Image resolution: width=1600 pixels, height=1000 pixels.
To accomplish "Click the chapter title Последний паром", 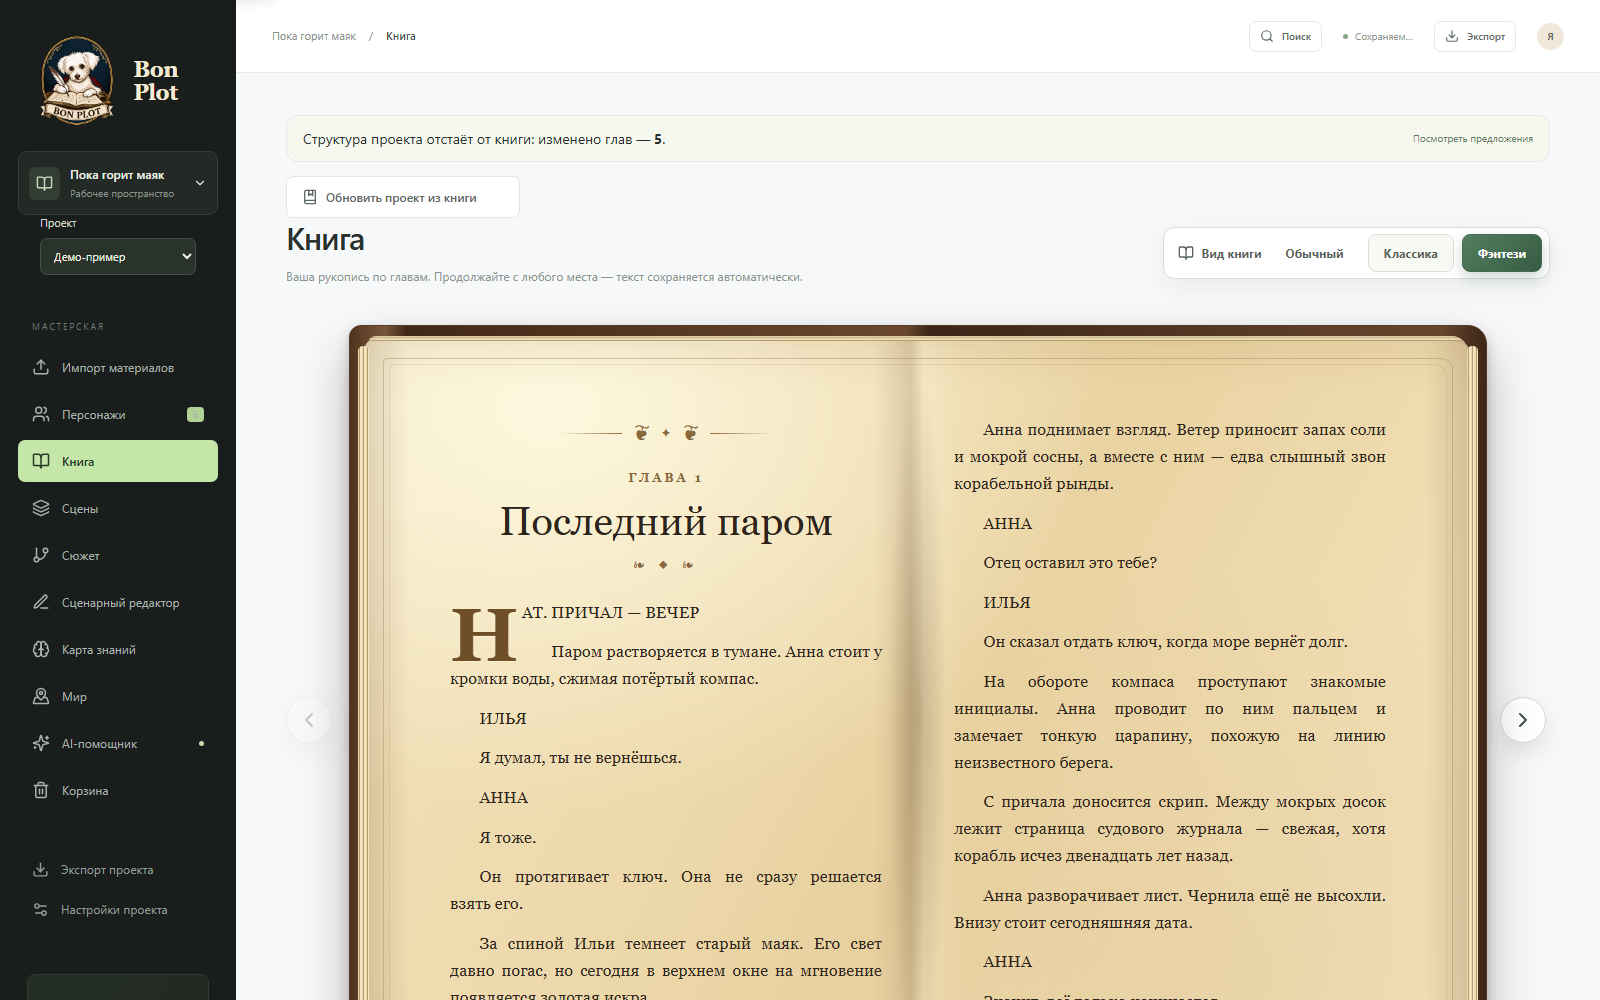I will [666, 522].
